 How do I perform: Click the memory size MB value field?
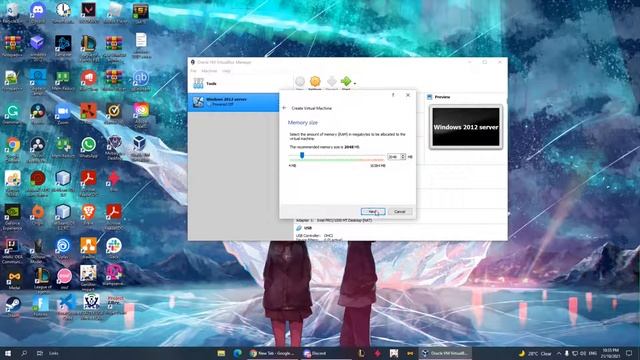pos(394,157)
